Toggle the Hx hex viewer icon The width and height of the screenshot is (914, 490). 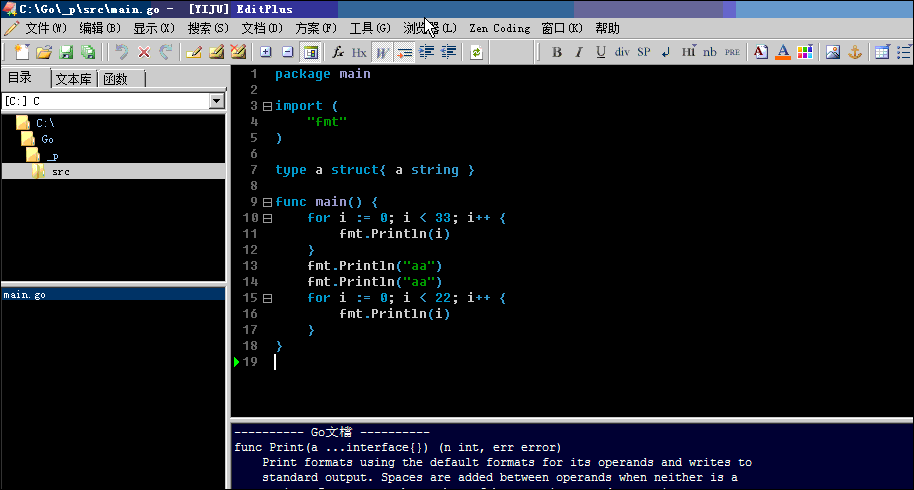[x=359, y=52]
